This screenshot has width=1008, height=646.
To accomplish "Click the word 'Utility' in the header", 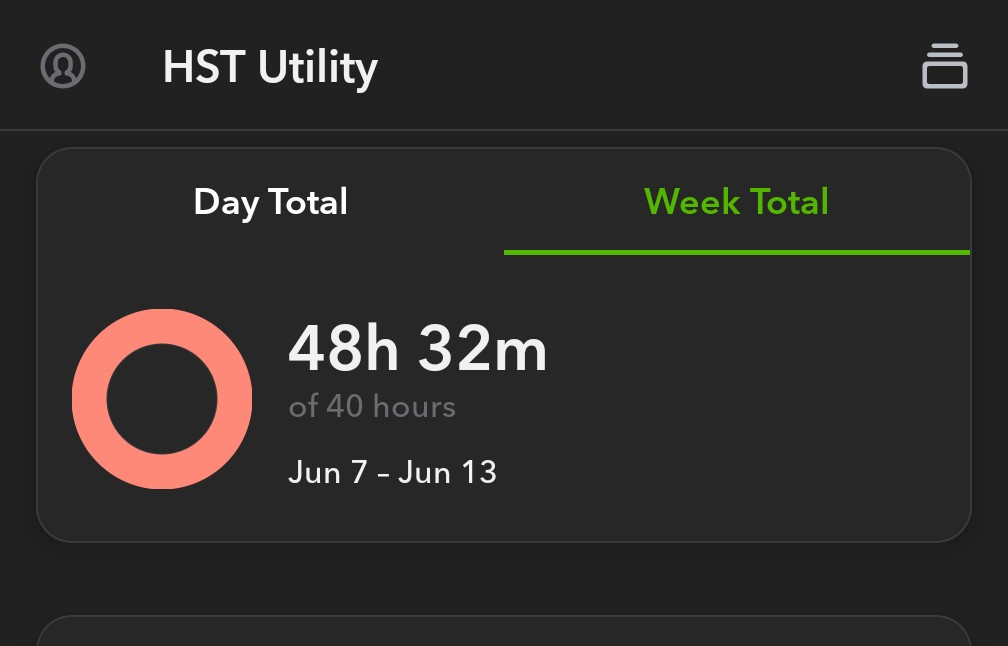I will 318,67.
